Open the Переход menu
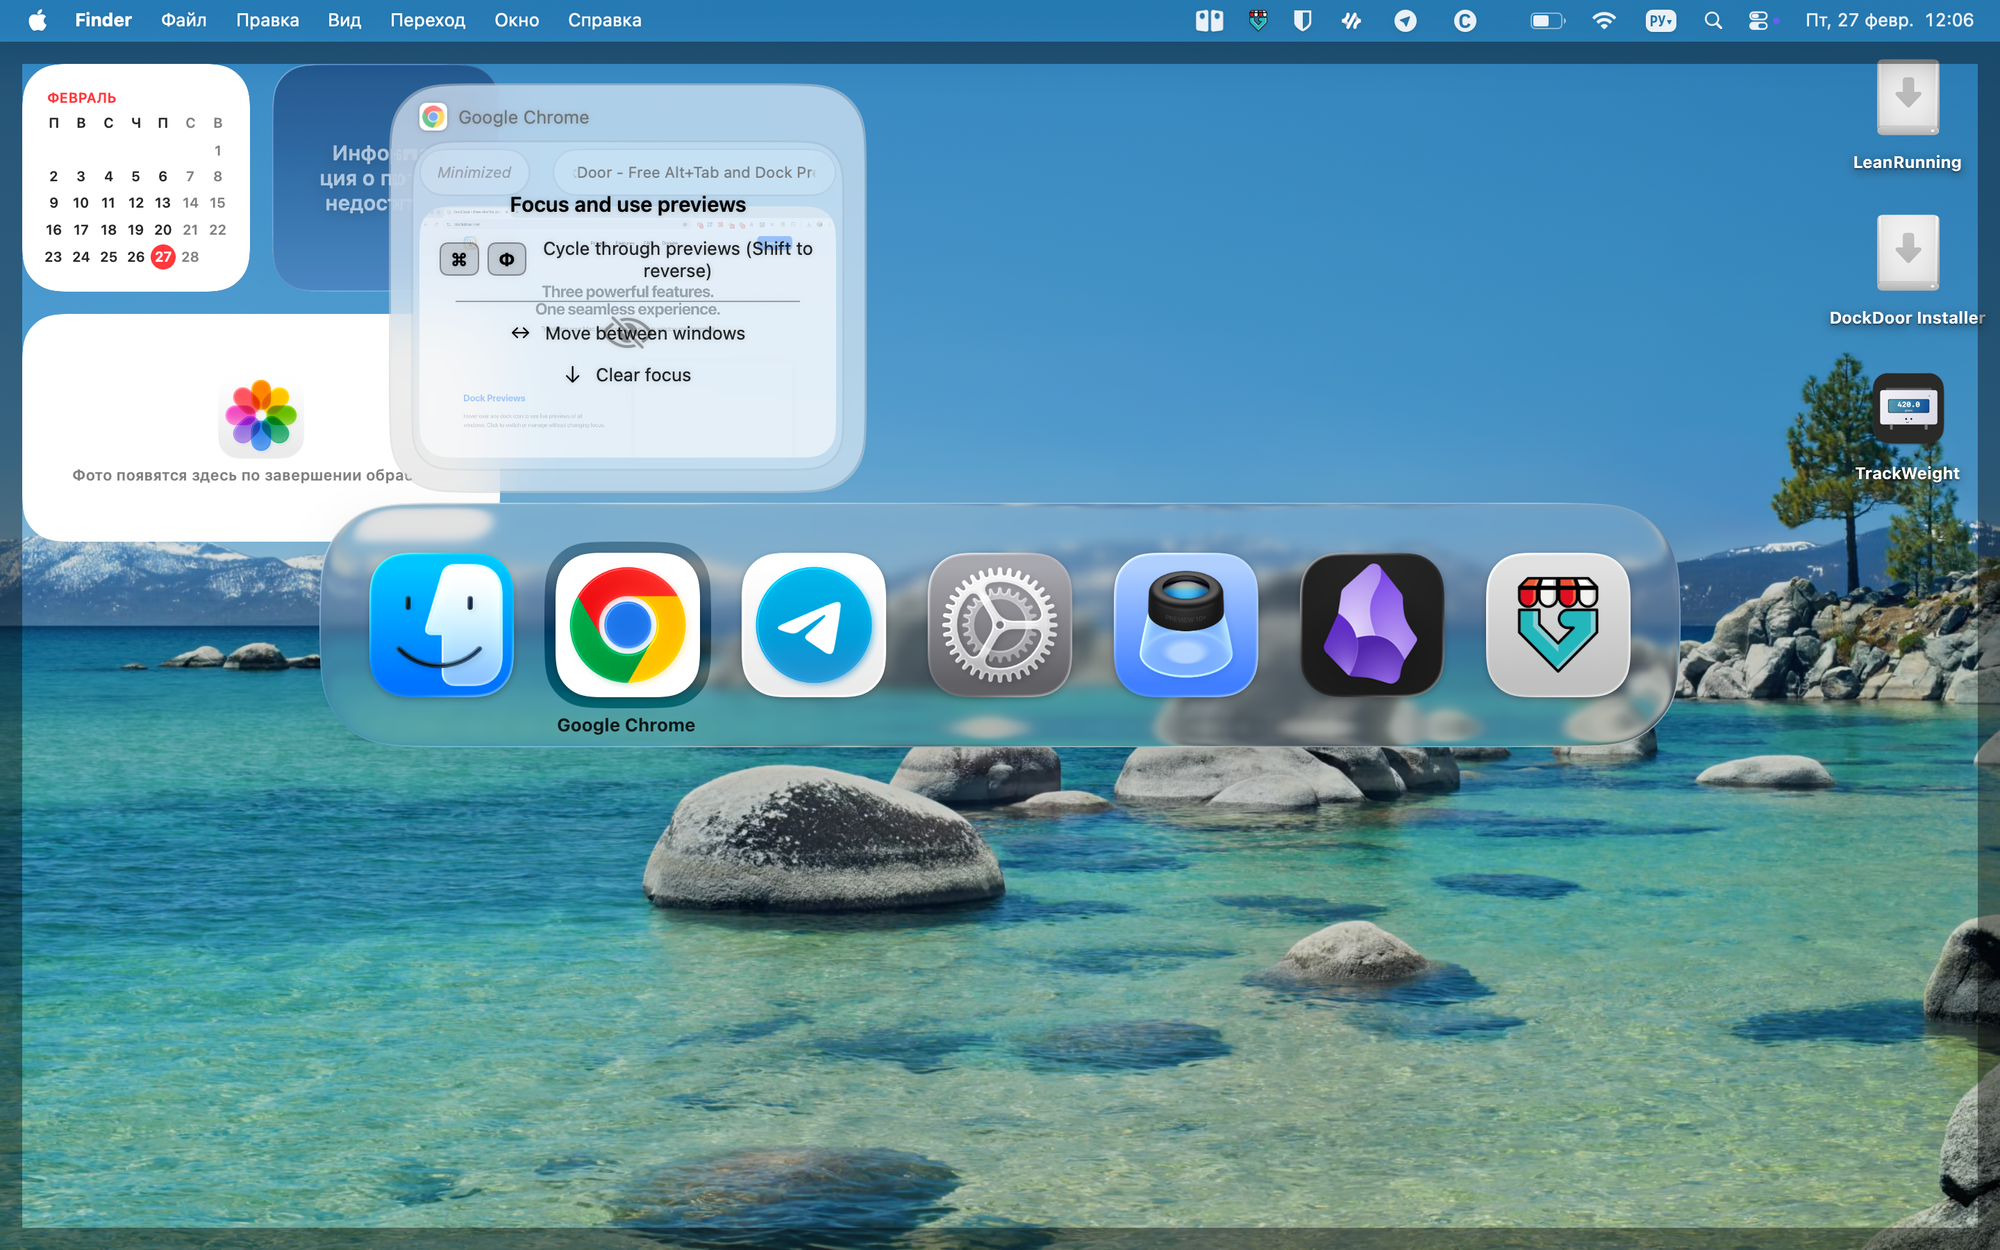Viewport: 2000px width, 1250px height. pos(427,21)
